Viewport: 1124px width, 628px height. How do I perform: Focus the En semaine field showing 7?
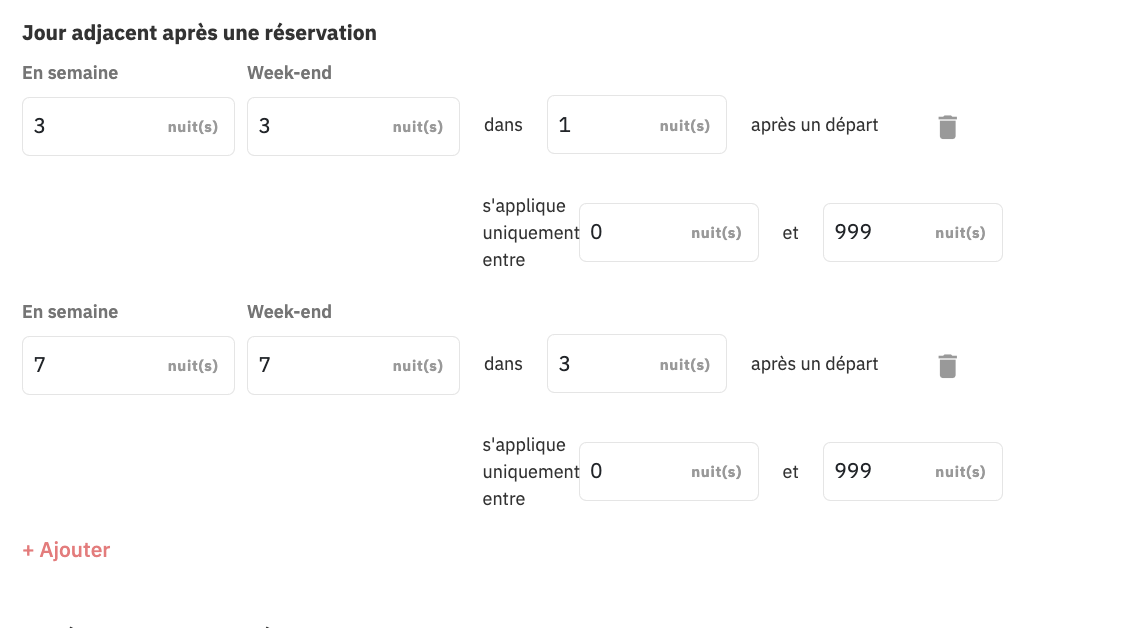pos(128,366)
